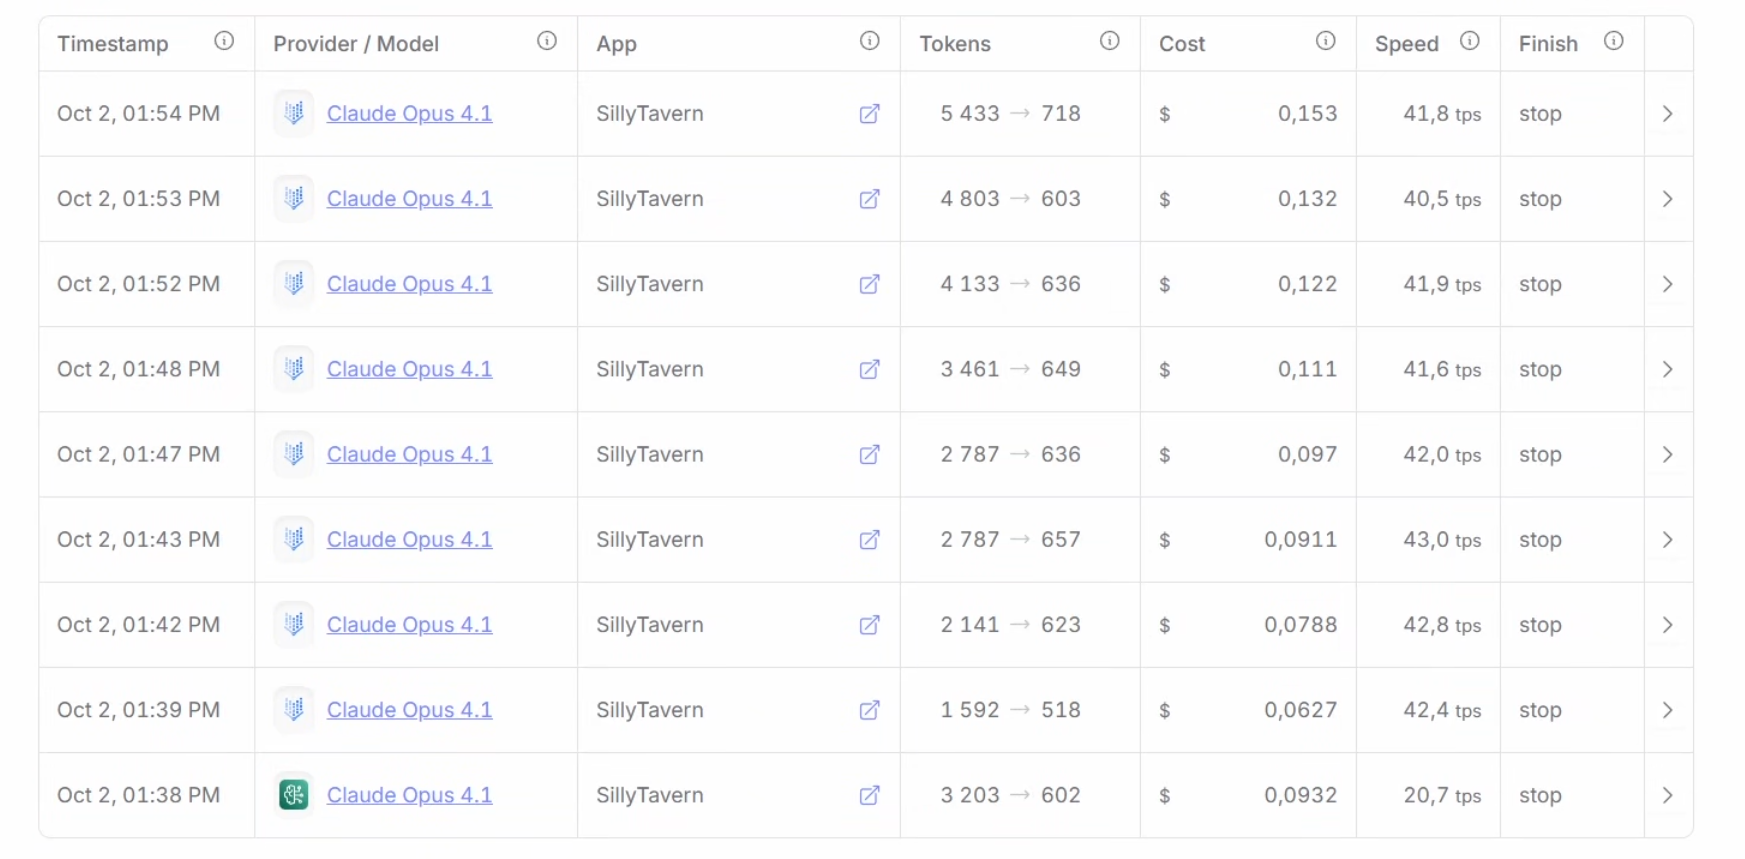Expand the 01:47 PM row chevron
The image size is (1745, 859).
pyautogui.click(x=1667, y=455)
